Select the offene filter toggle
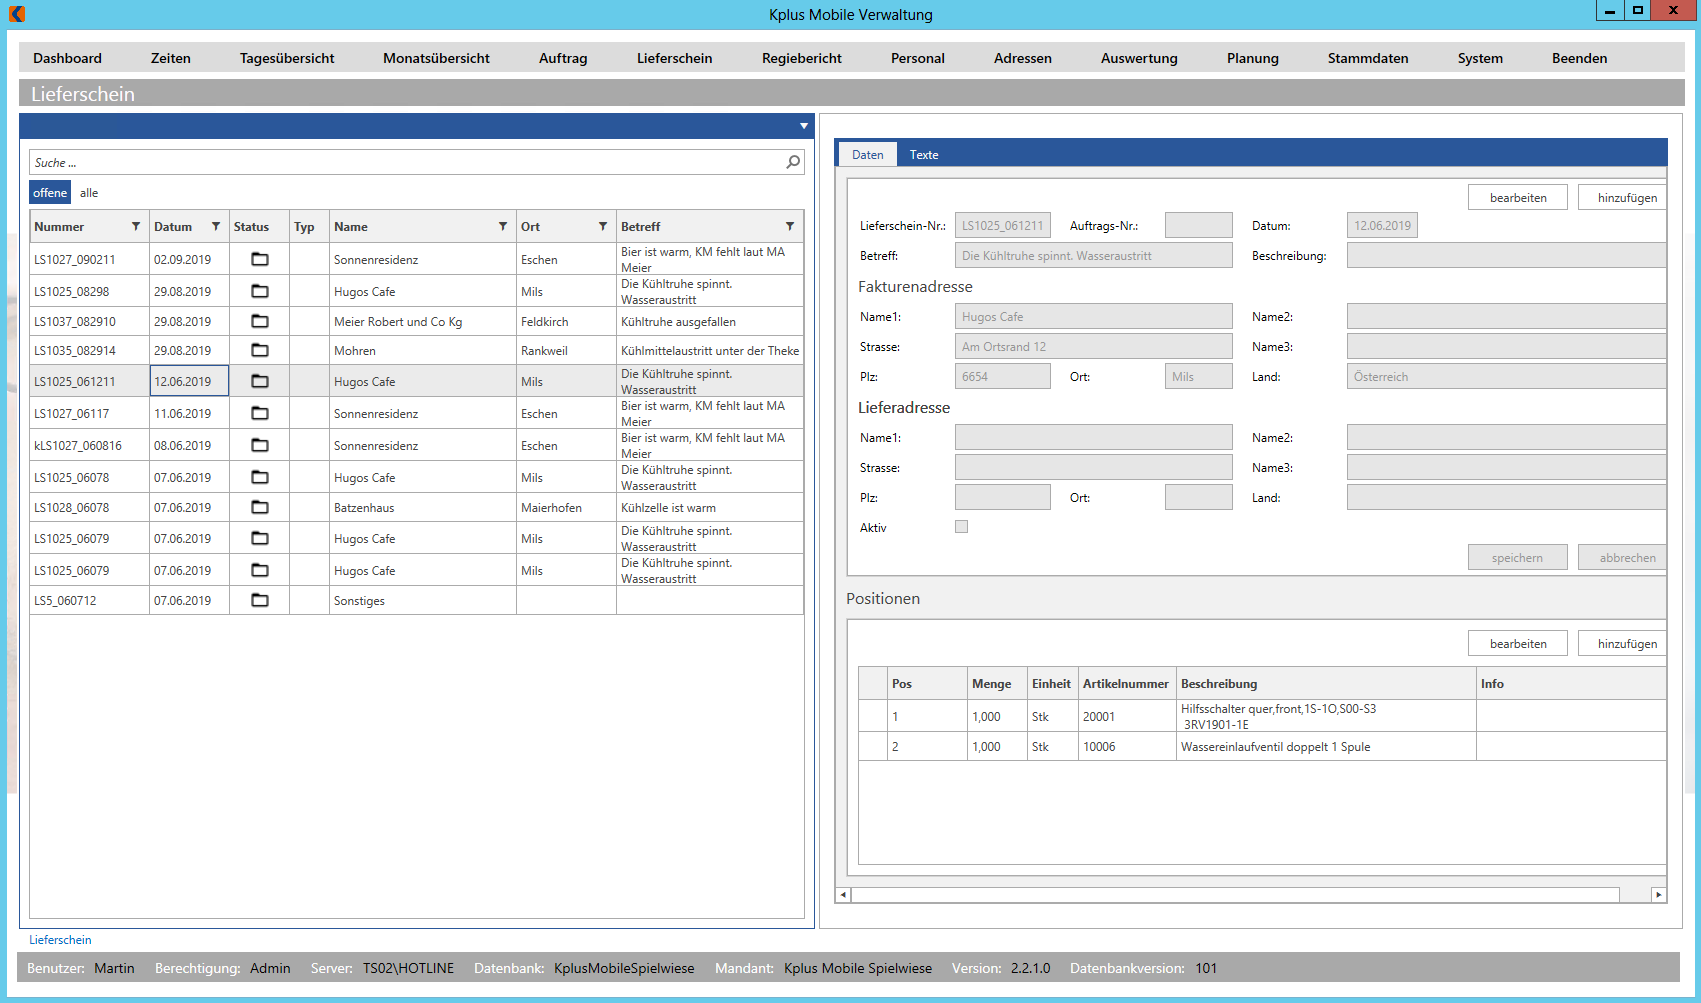The width and height of the screenshot is (1701, 1003). pyautogui.click(x=50, y=192)
